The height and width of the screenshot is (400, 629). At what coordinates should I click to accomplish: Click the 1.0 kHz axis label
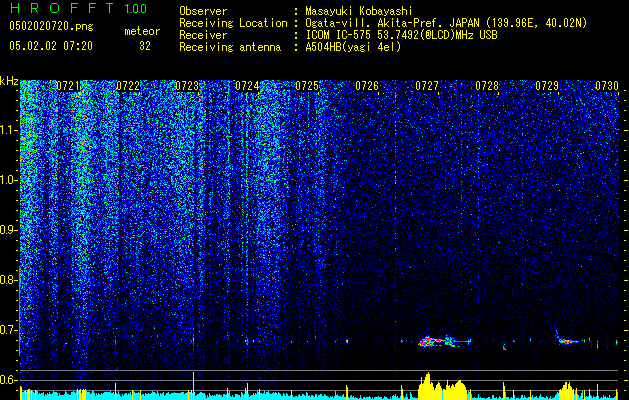tap(9, 180)
